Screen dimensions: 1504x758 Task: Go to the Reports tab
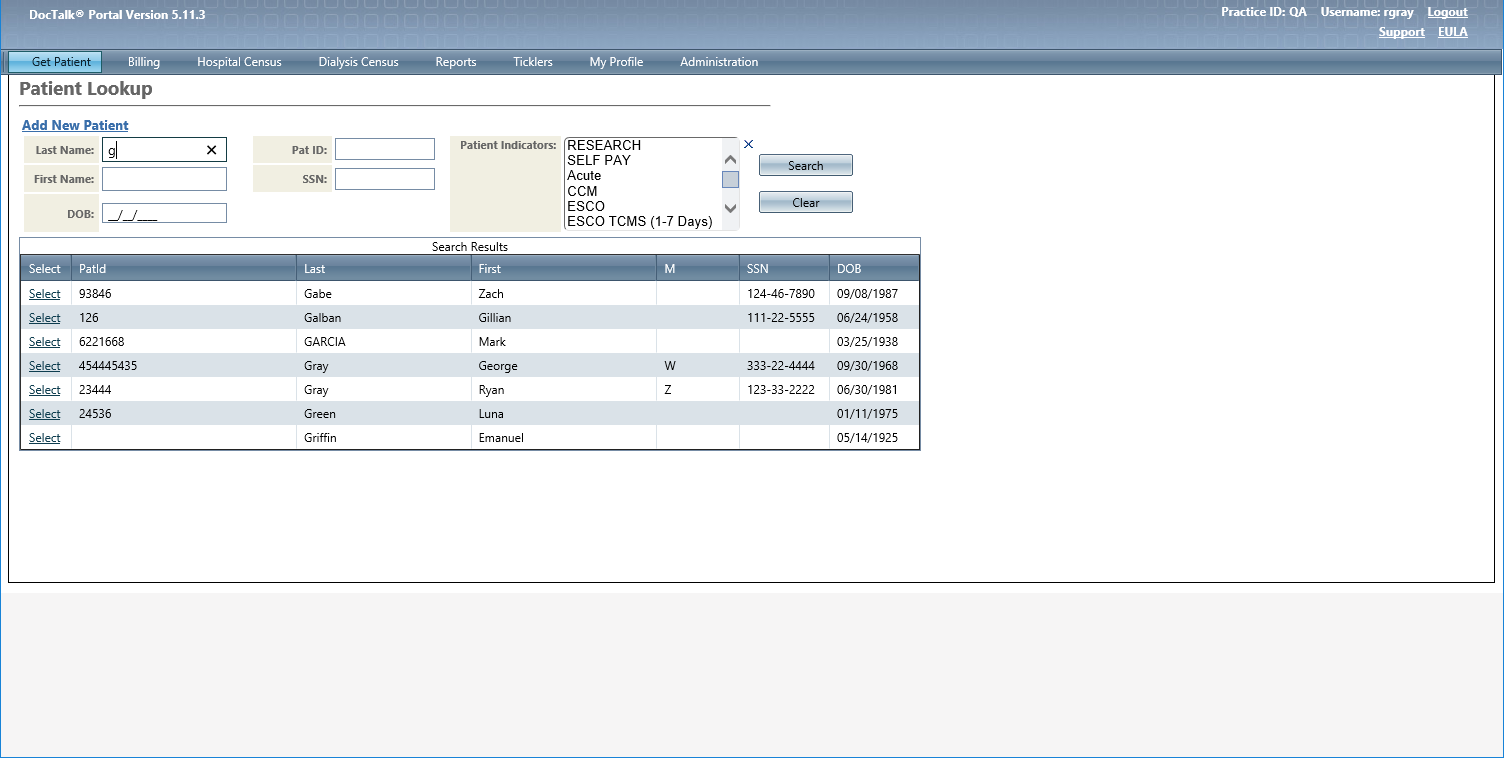(x=455, y=62)
